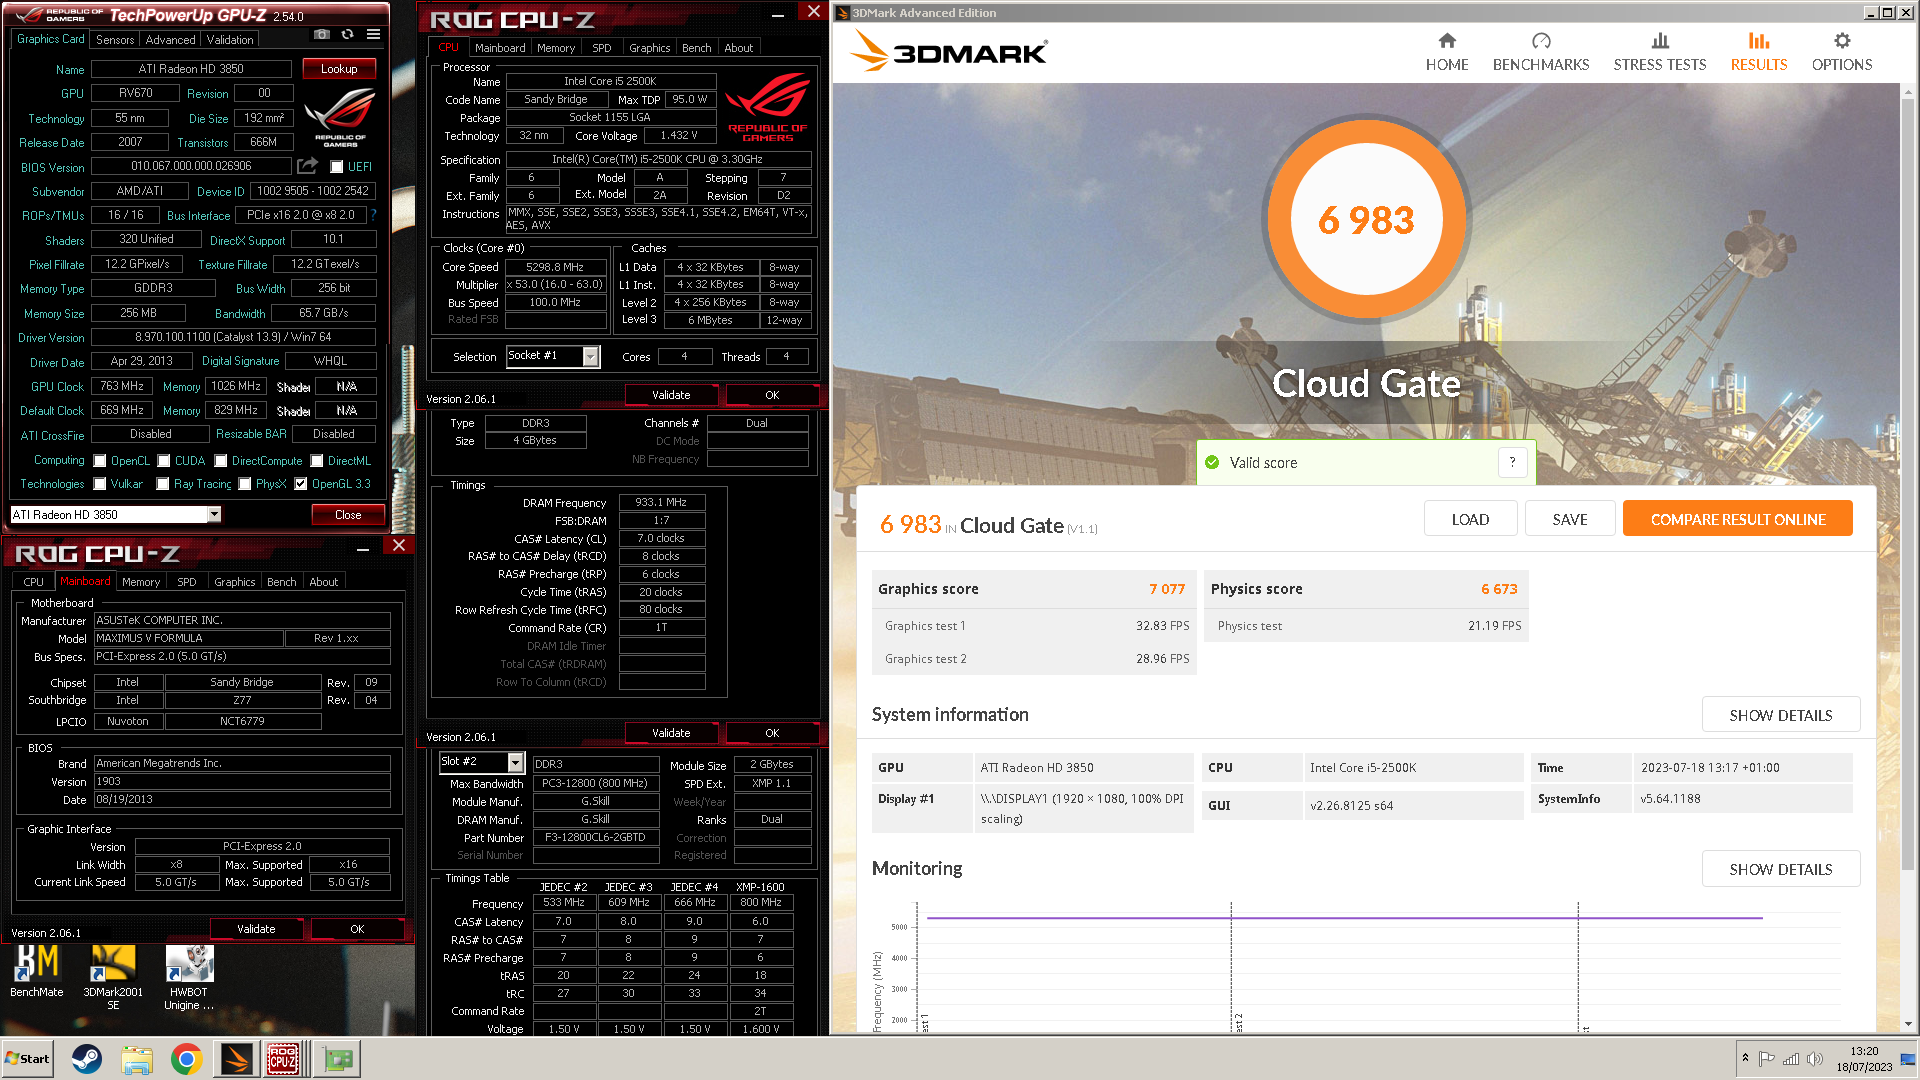Toggle the DirectML checkbox

317,461
